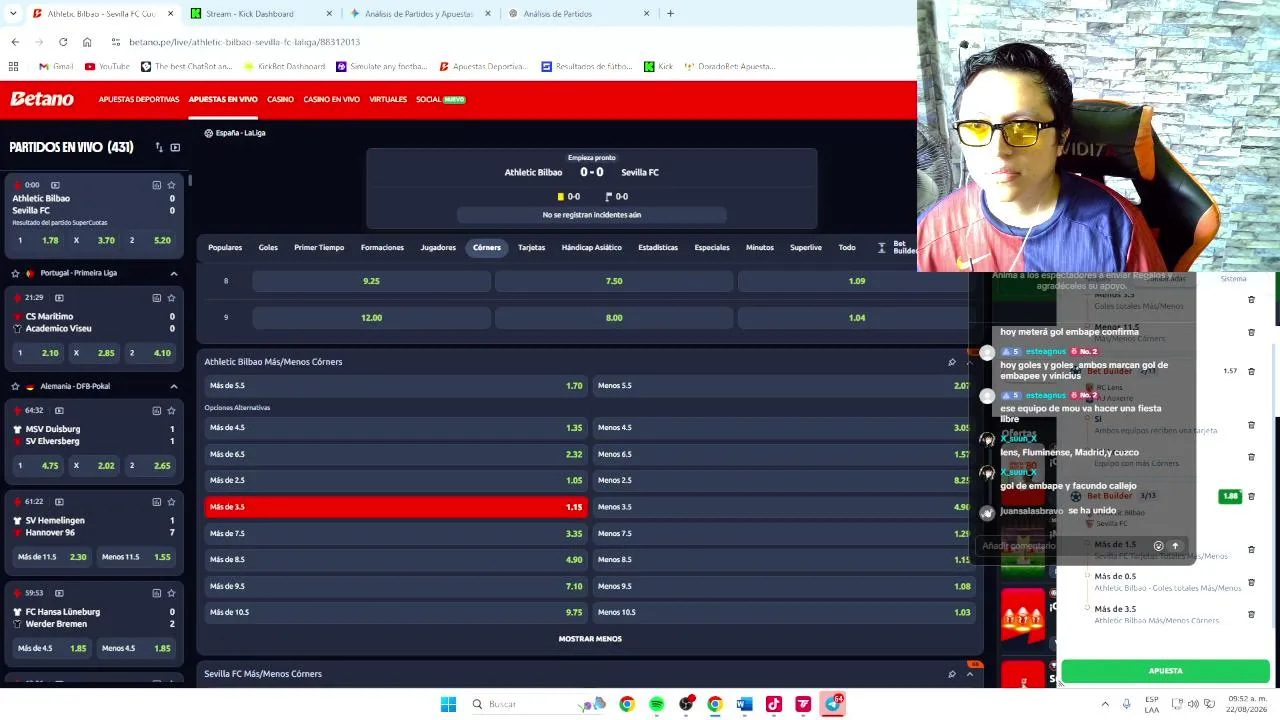Pin the Athletic Bilbao Más/Menos Córners market
This screenshot has width=1280, height=720.
point(951,362)
